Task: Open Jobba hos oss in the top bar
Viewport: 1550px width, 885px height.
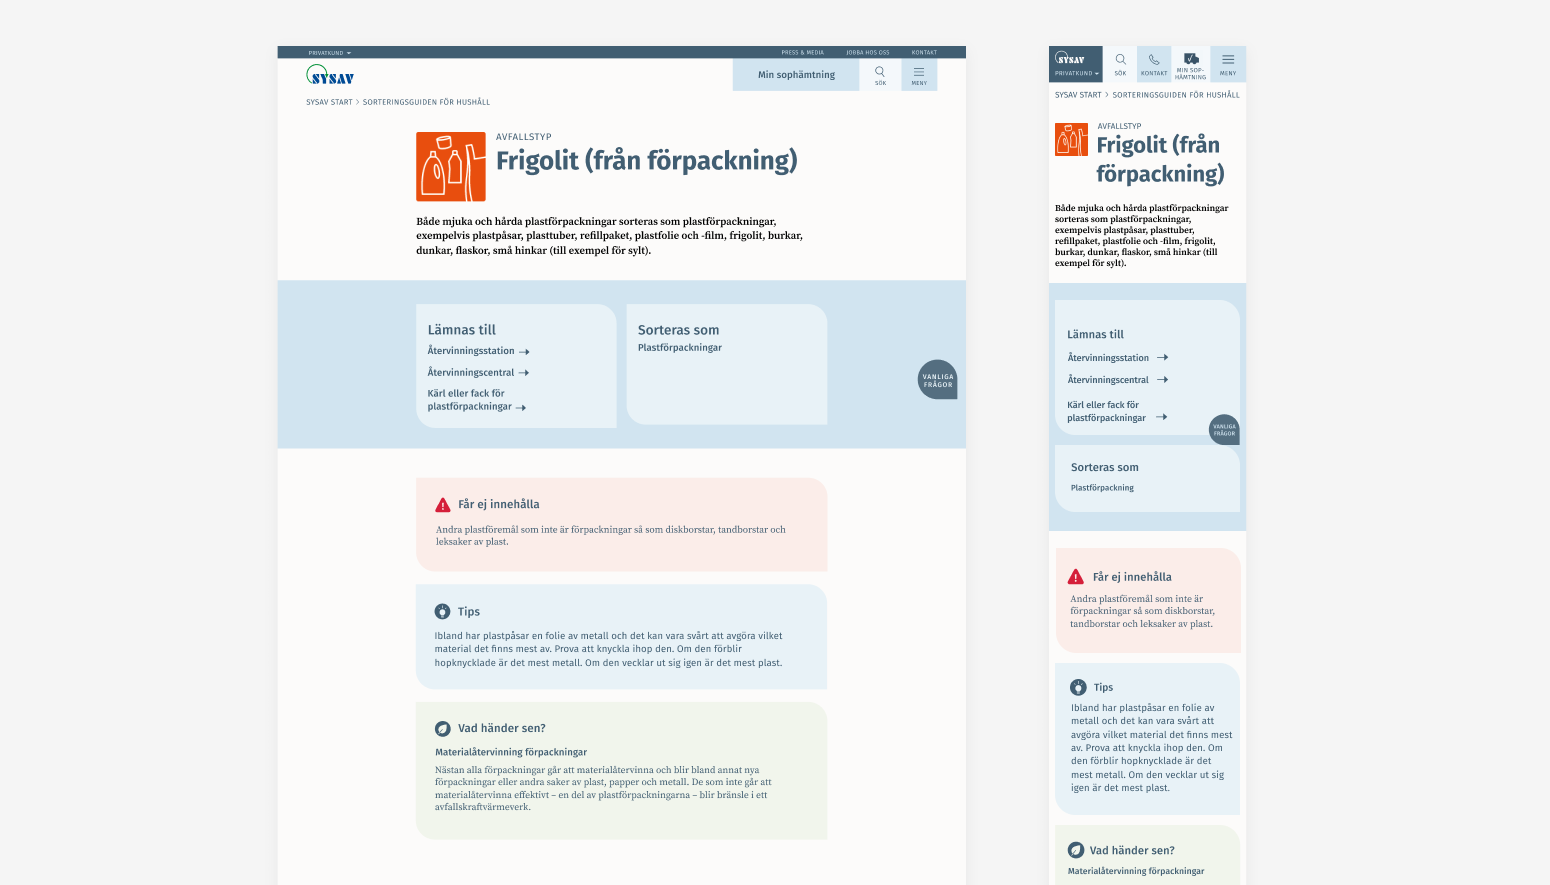Action: 867,53
